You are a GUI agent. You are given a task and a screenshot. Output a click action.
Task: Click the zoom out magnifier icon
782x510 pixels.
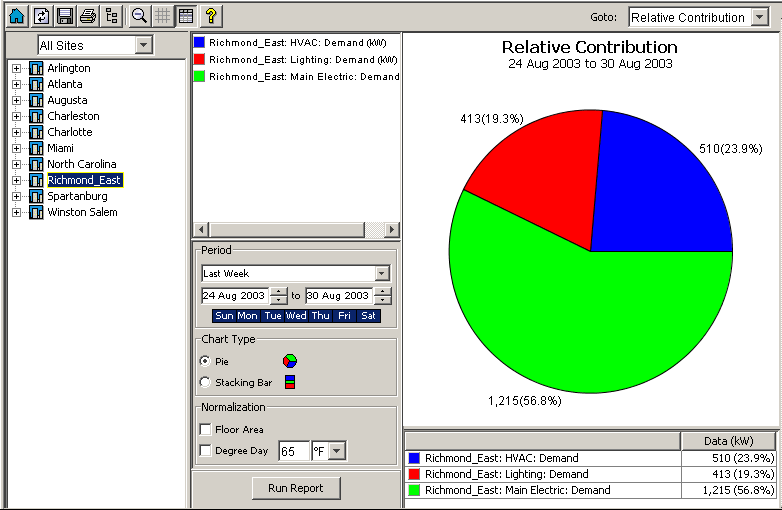tap(140, 16)
